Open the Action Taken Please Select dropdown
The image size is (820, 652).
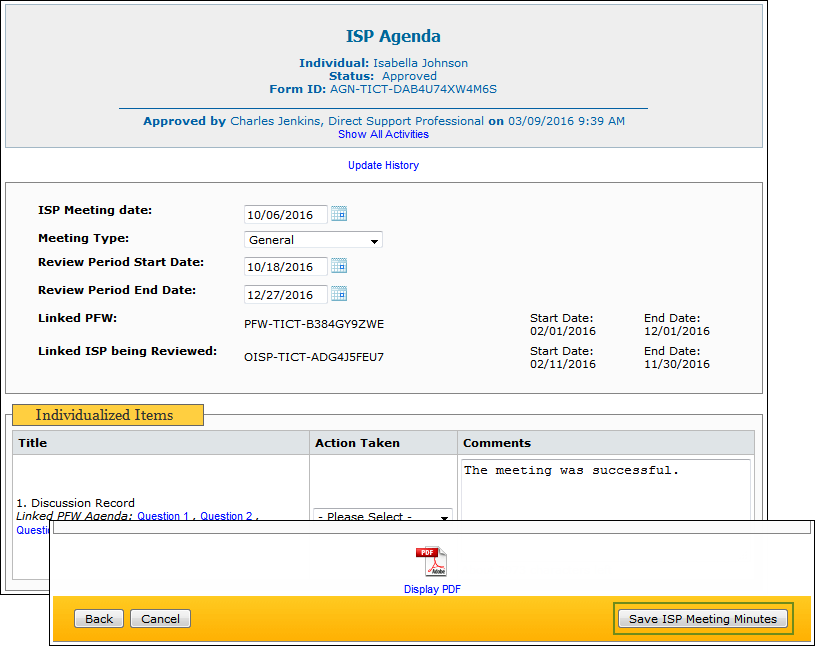382,515
